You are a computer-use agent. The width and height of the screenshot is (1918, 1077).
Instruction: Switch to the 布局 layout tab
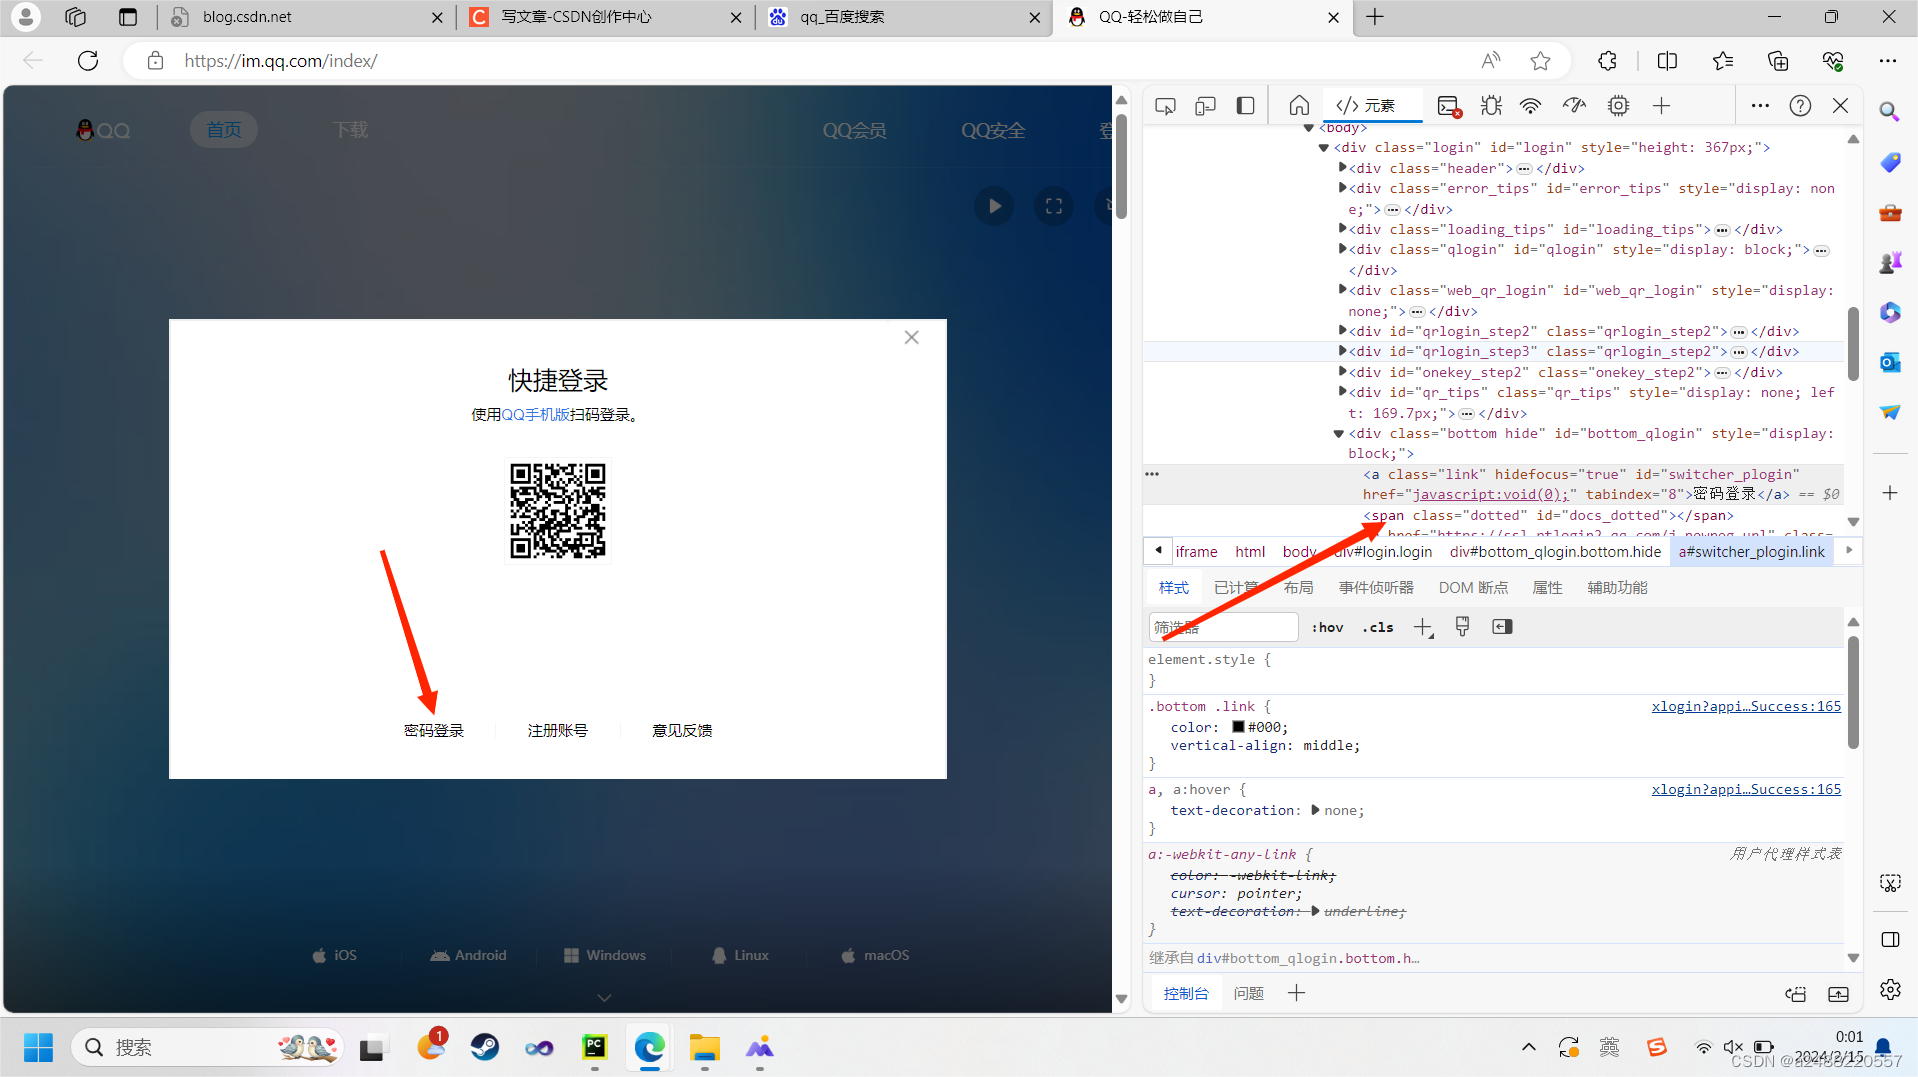pos(1298,588)
